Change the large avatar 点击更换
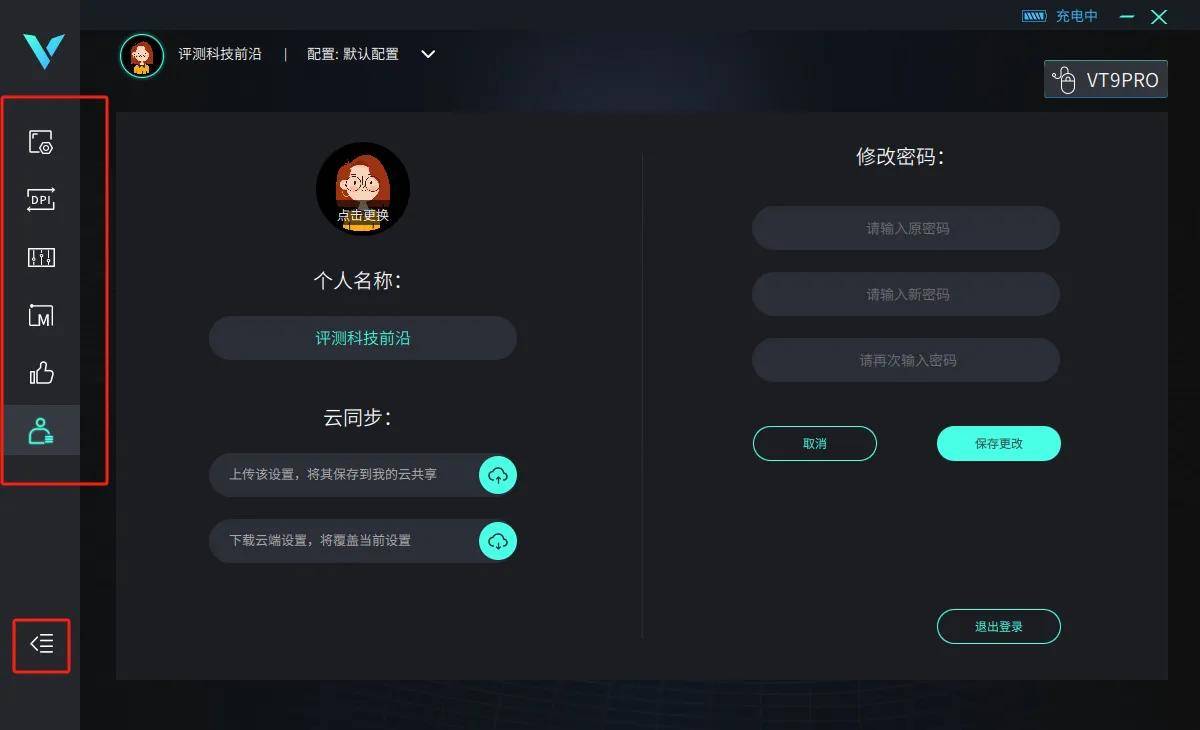The image size is (1200, 730). pyautogui.click(x=363, y=189)
